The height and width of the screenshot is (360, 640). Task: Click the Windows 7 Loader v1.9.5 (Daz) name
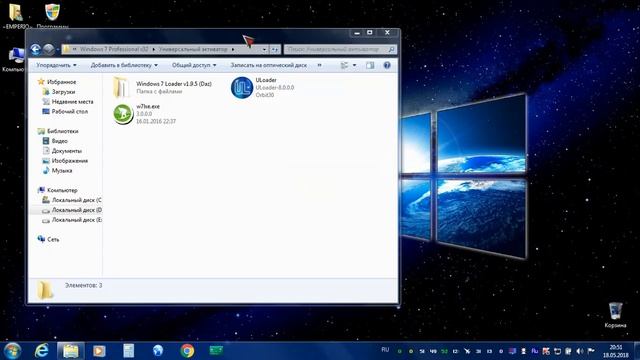[174, 84]
